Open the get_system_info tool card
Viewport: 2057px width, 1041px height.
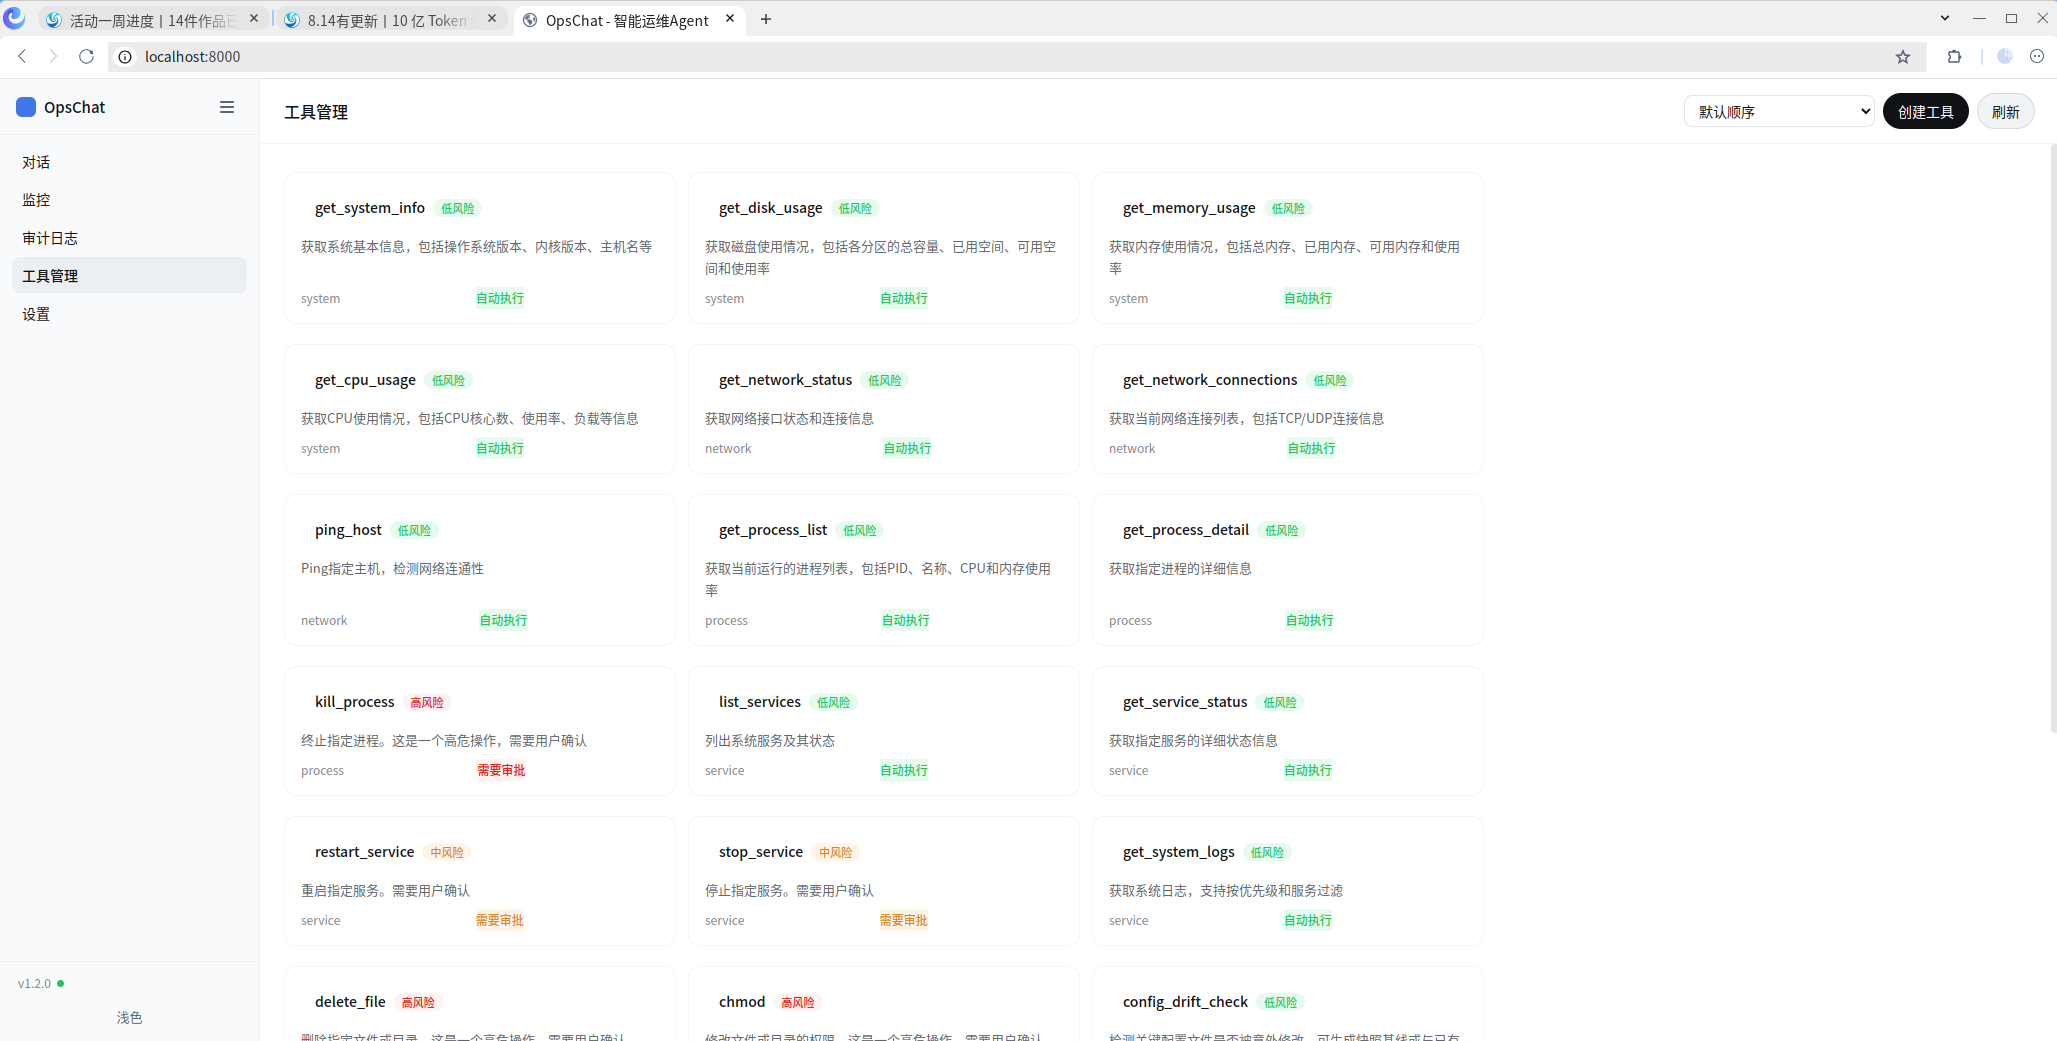(480, 248)
